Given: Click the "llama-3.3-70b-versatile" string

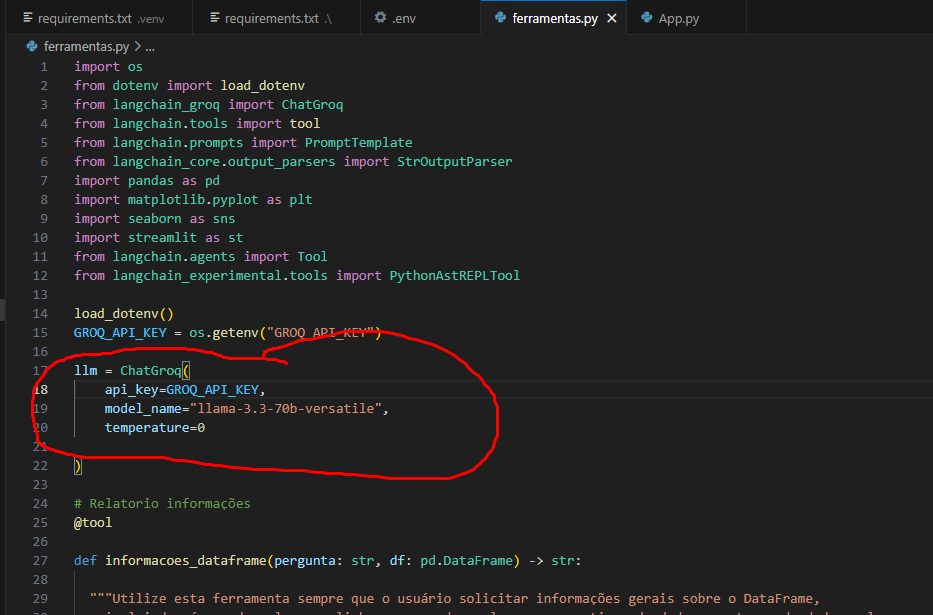Looking at the screenshot, I should point(285,409).
